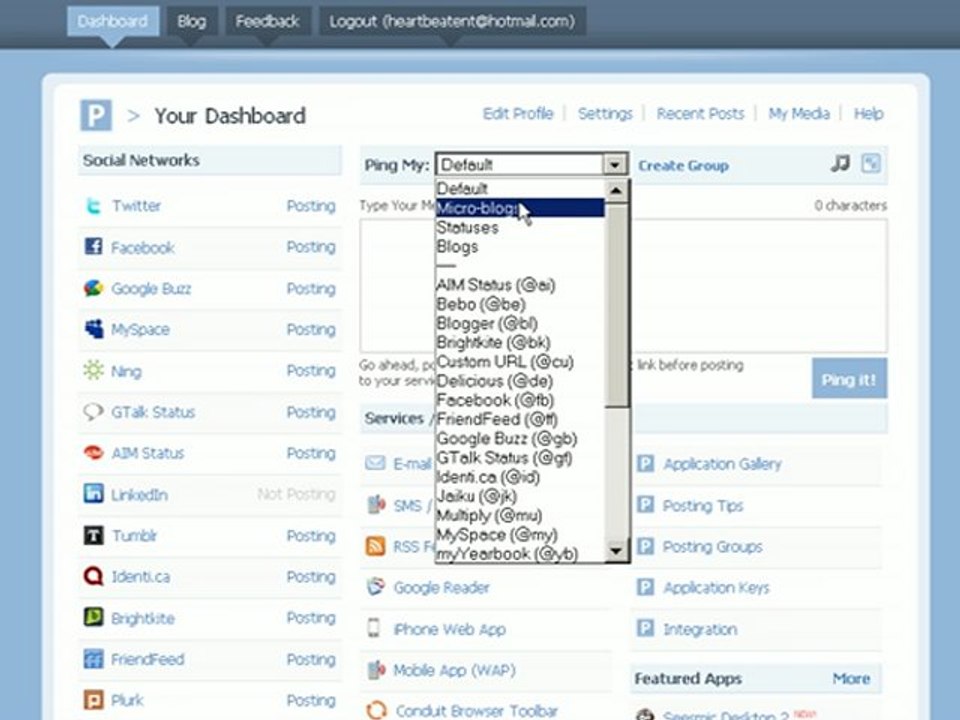Image resolution: width=960 pixels, height=720 pixels.
Task: Click the Brightkite icon
Action: tap(93, 617)
